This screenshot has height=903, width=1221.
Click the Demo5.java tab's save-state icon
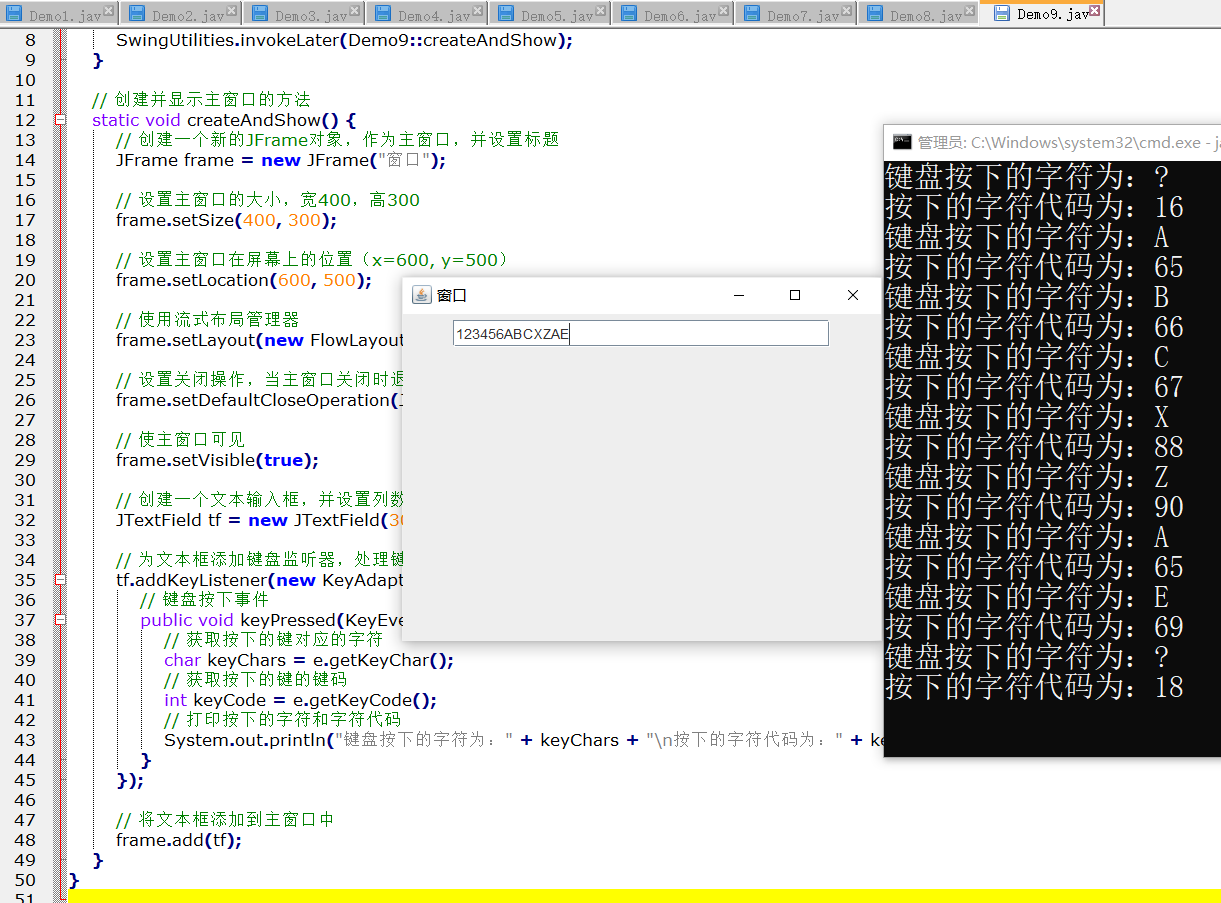[506, 14]
